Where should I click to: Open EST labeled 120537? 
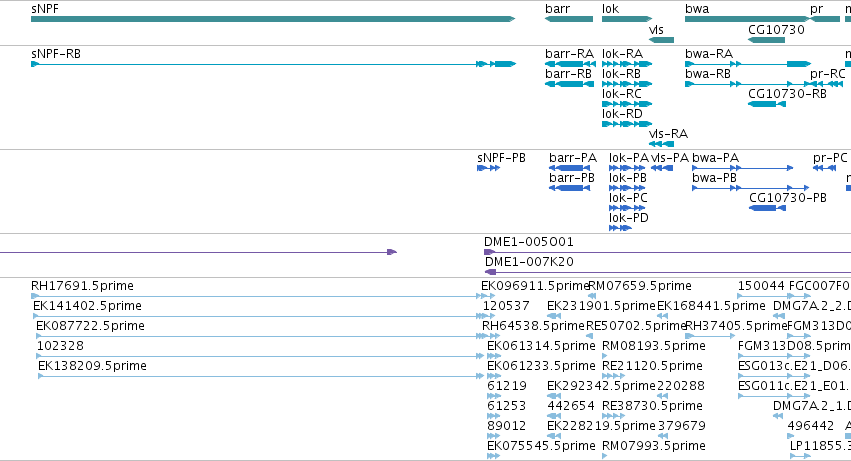(506, 306)
